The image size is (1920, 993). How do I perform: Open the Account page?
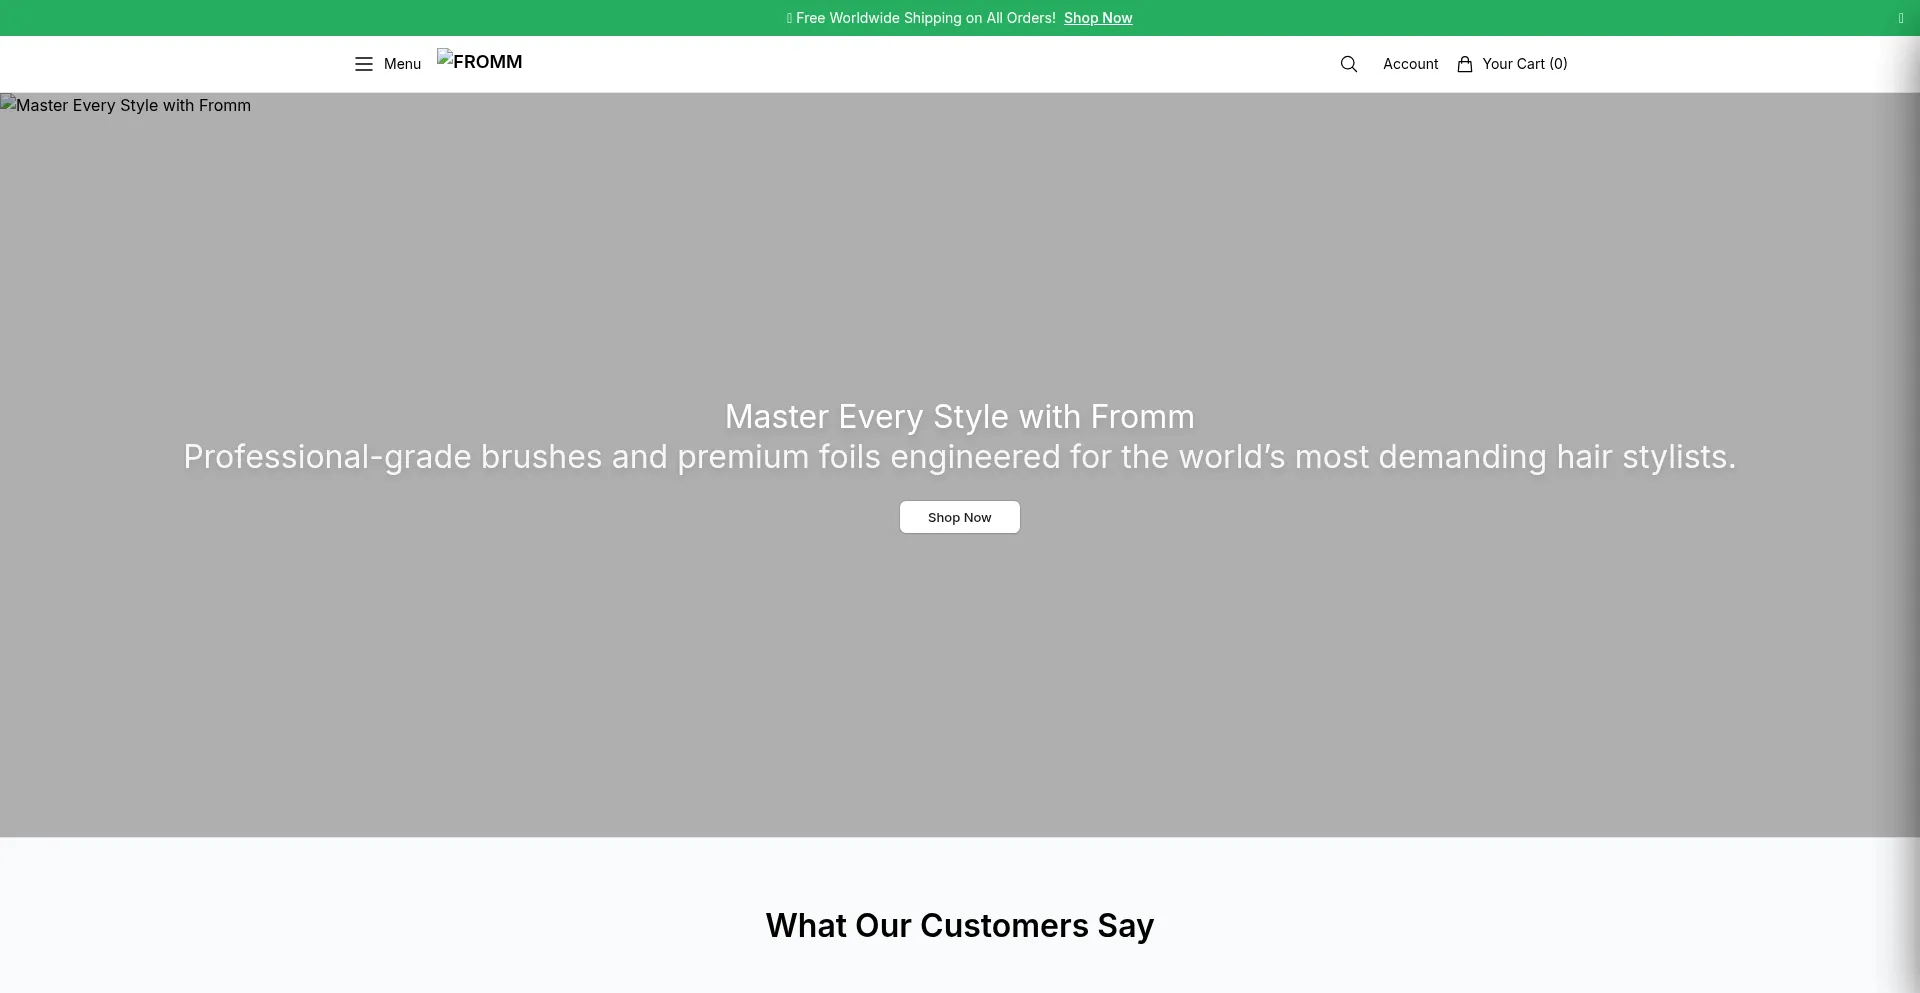pos(1410,64)
